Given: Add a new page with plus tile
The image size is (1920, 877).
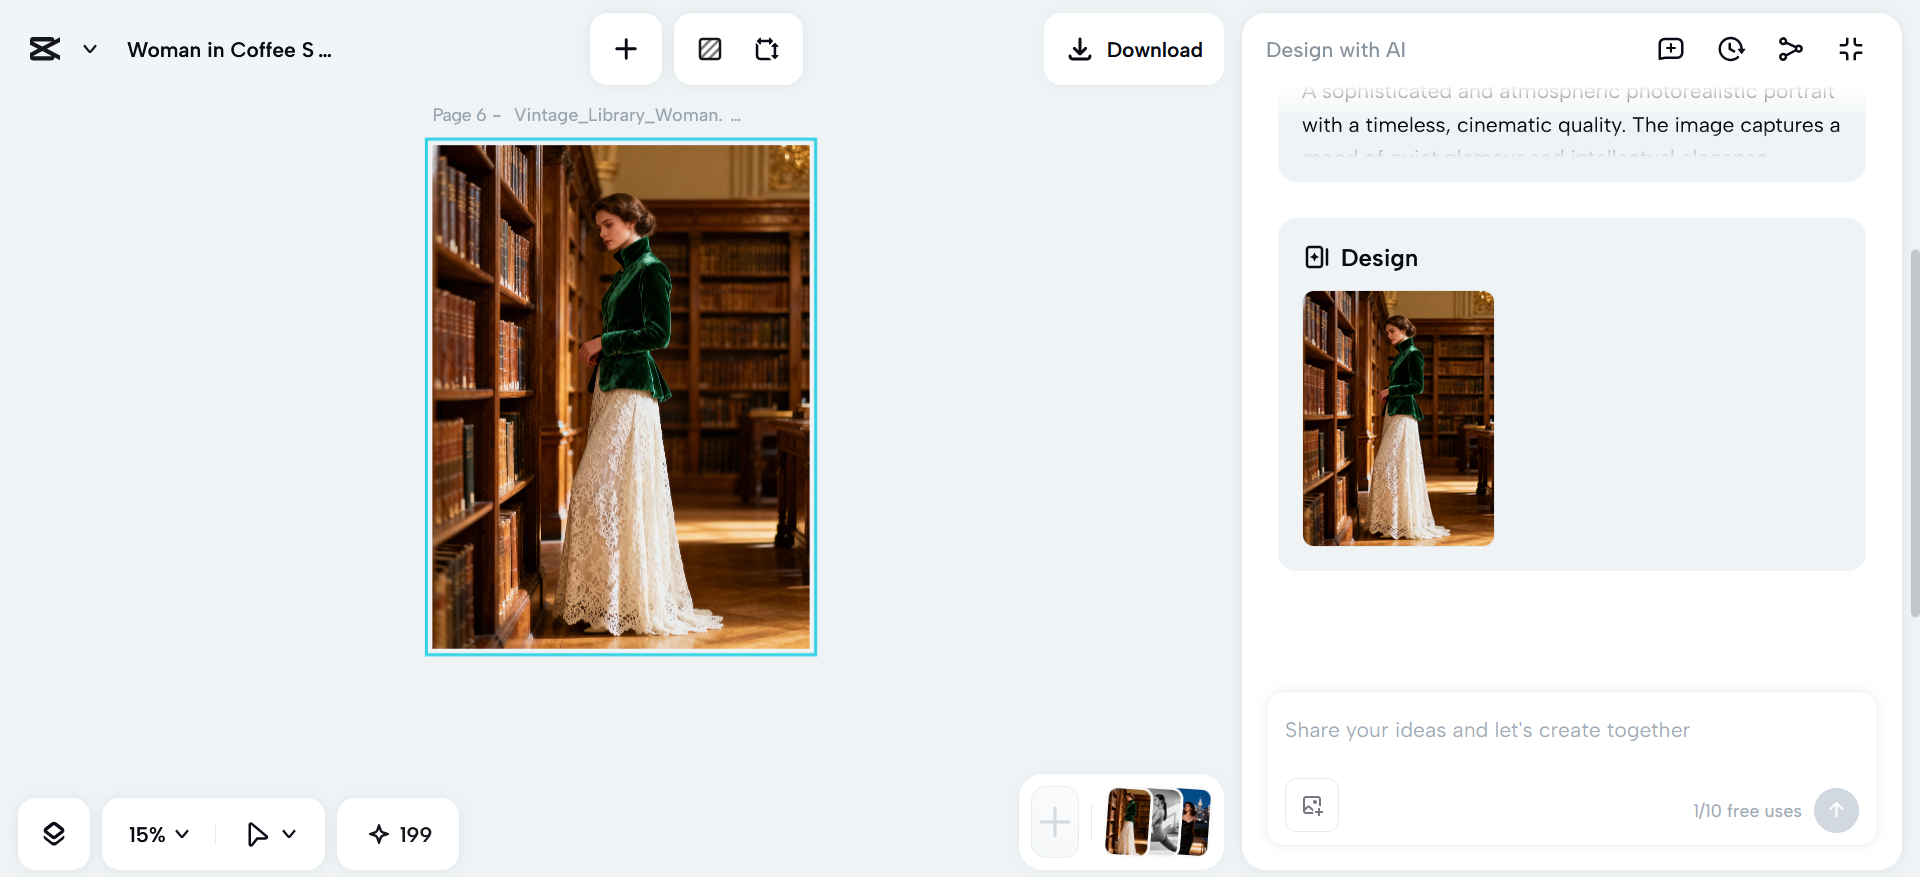Looking at the screenshot, I should [1055, 823].
